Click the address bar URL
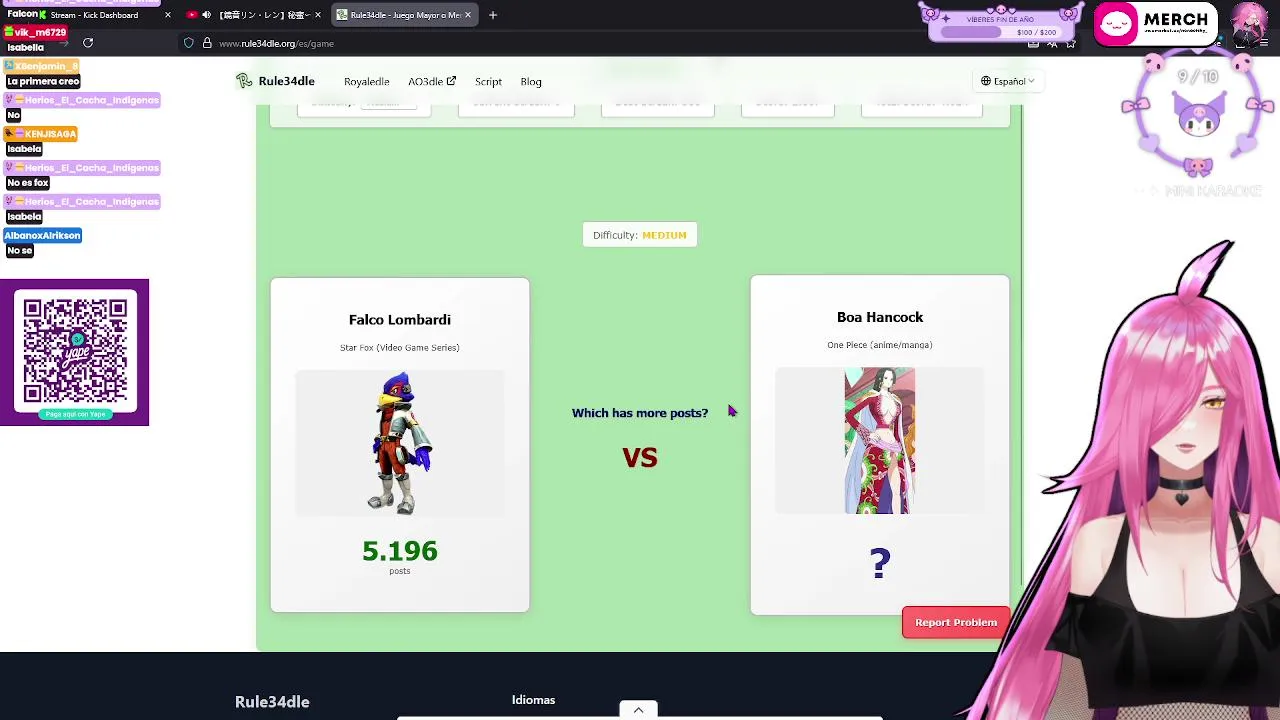1280x720 pixels. click(276, 44)
